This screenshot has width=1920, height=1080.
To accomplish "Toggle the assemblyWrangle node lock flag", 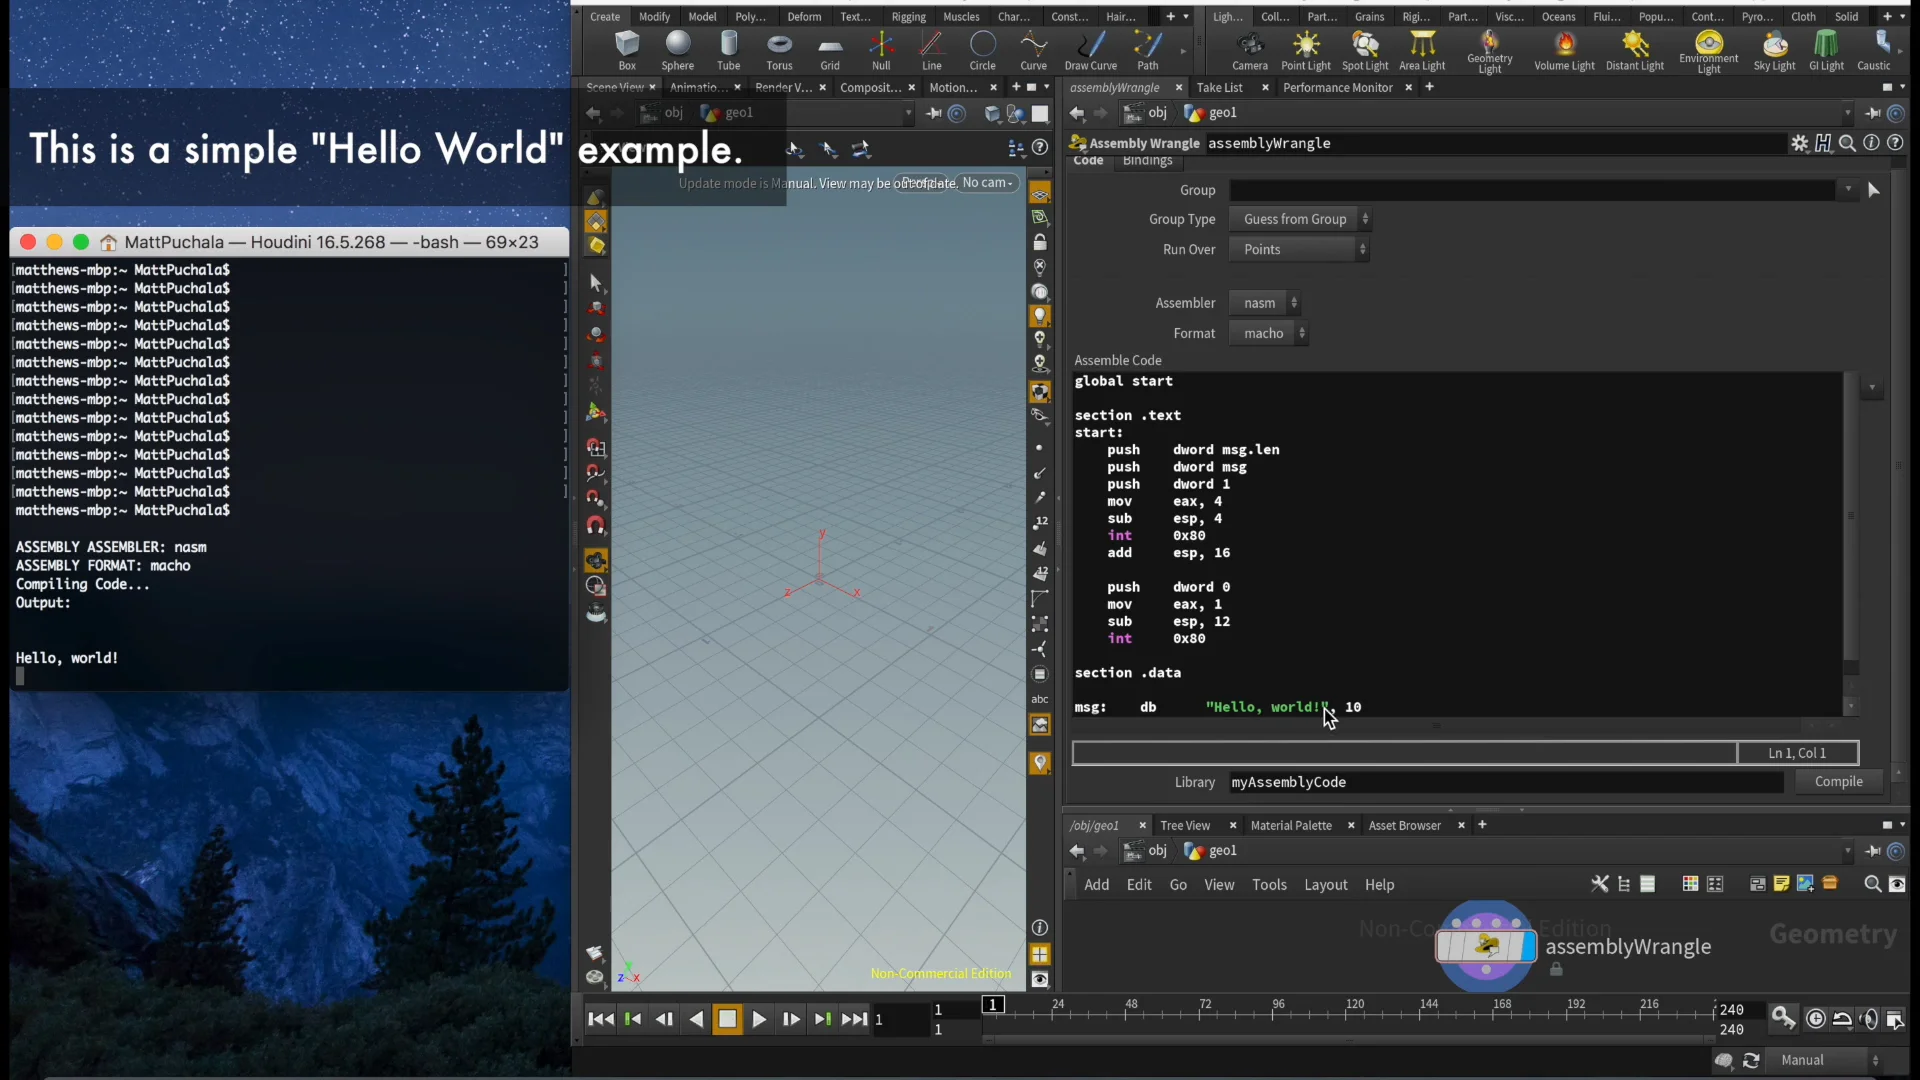I will tap(1556, 970).
